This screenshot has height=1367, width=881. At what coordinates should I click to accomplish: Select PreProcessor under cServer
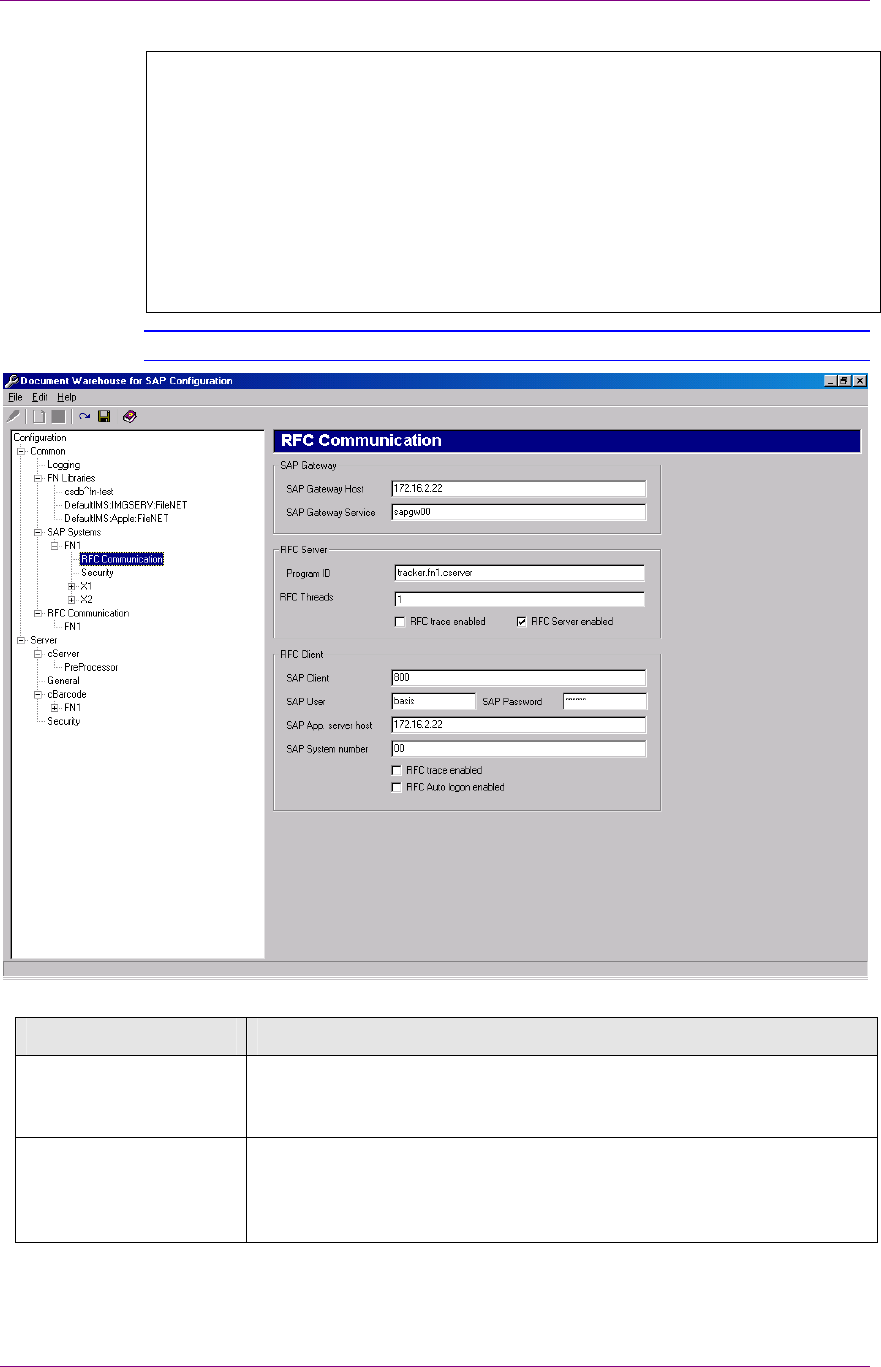(x=91, y=666)
